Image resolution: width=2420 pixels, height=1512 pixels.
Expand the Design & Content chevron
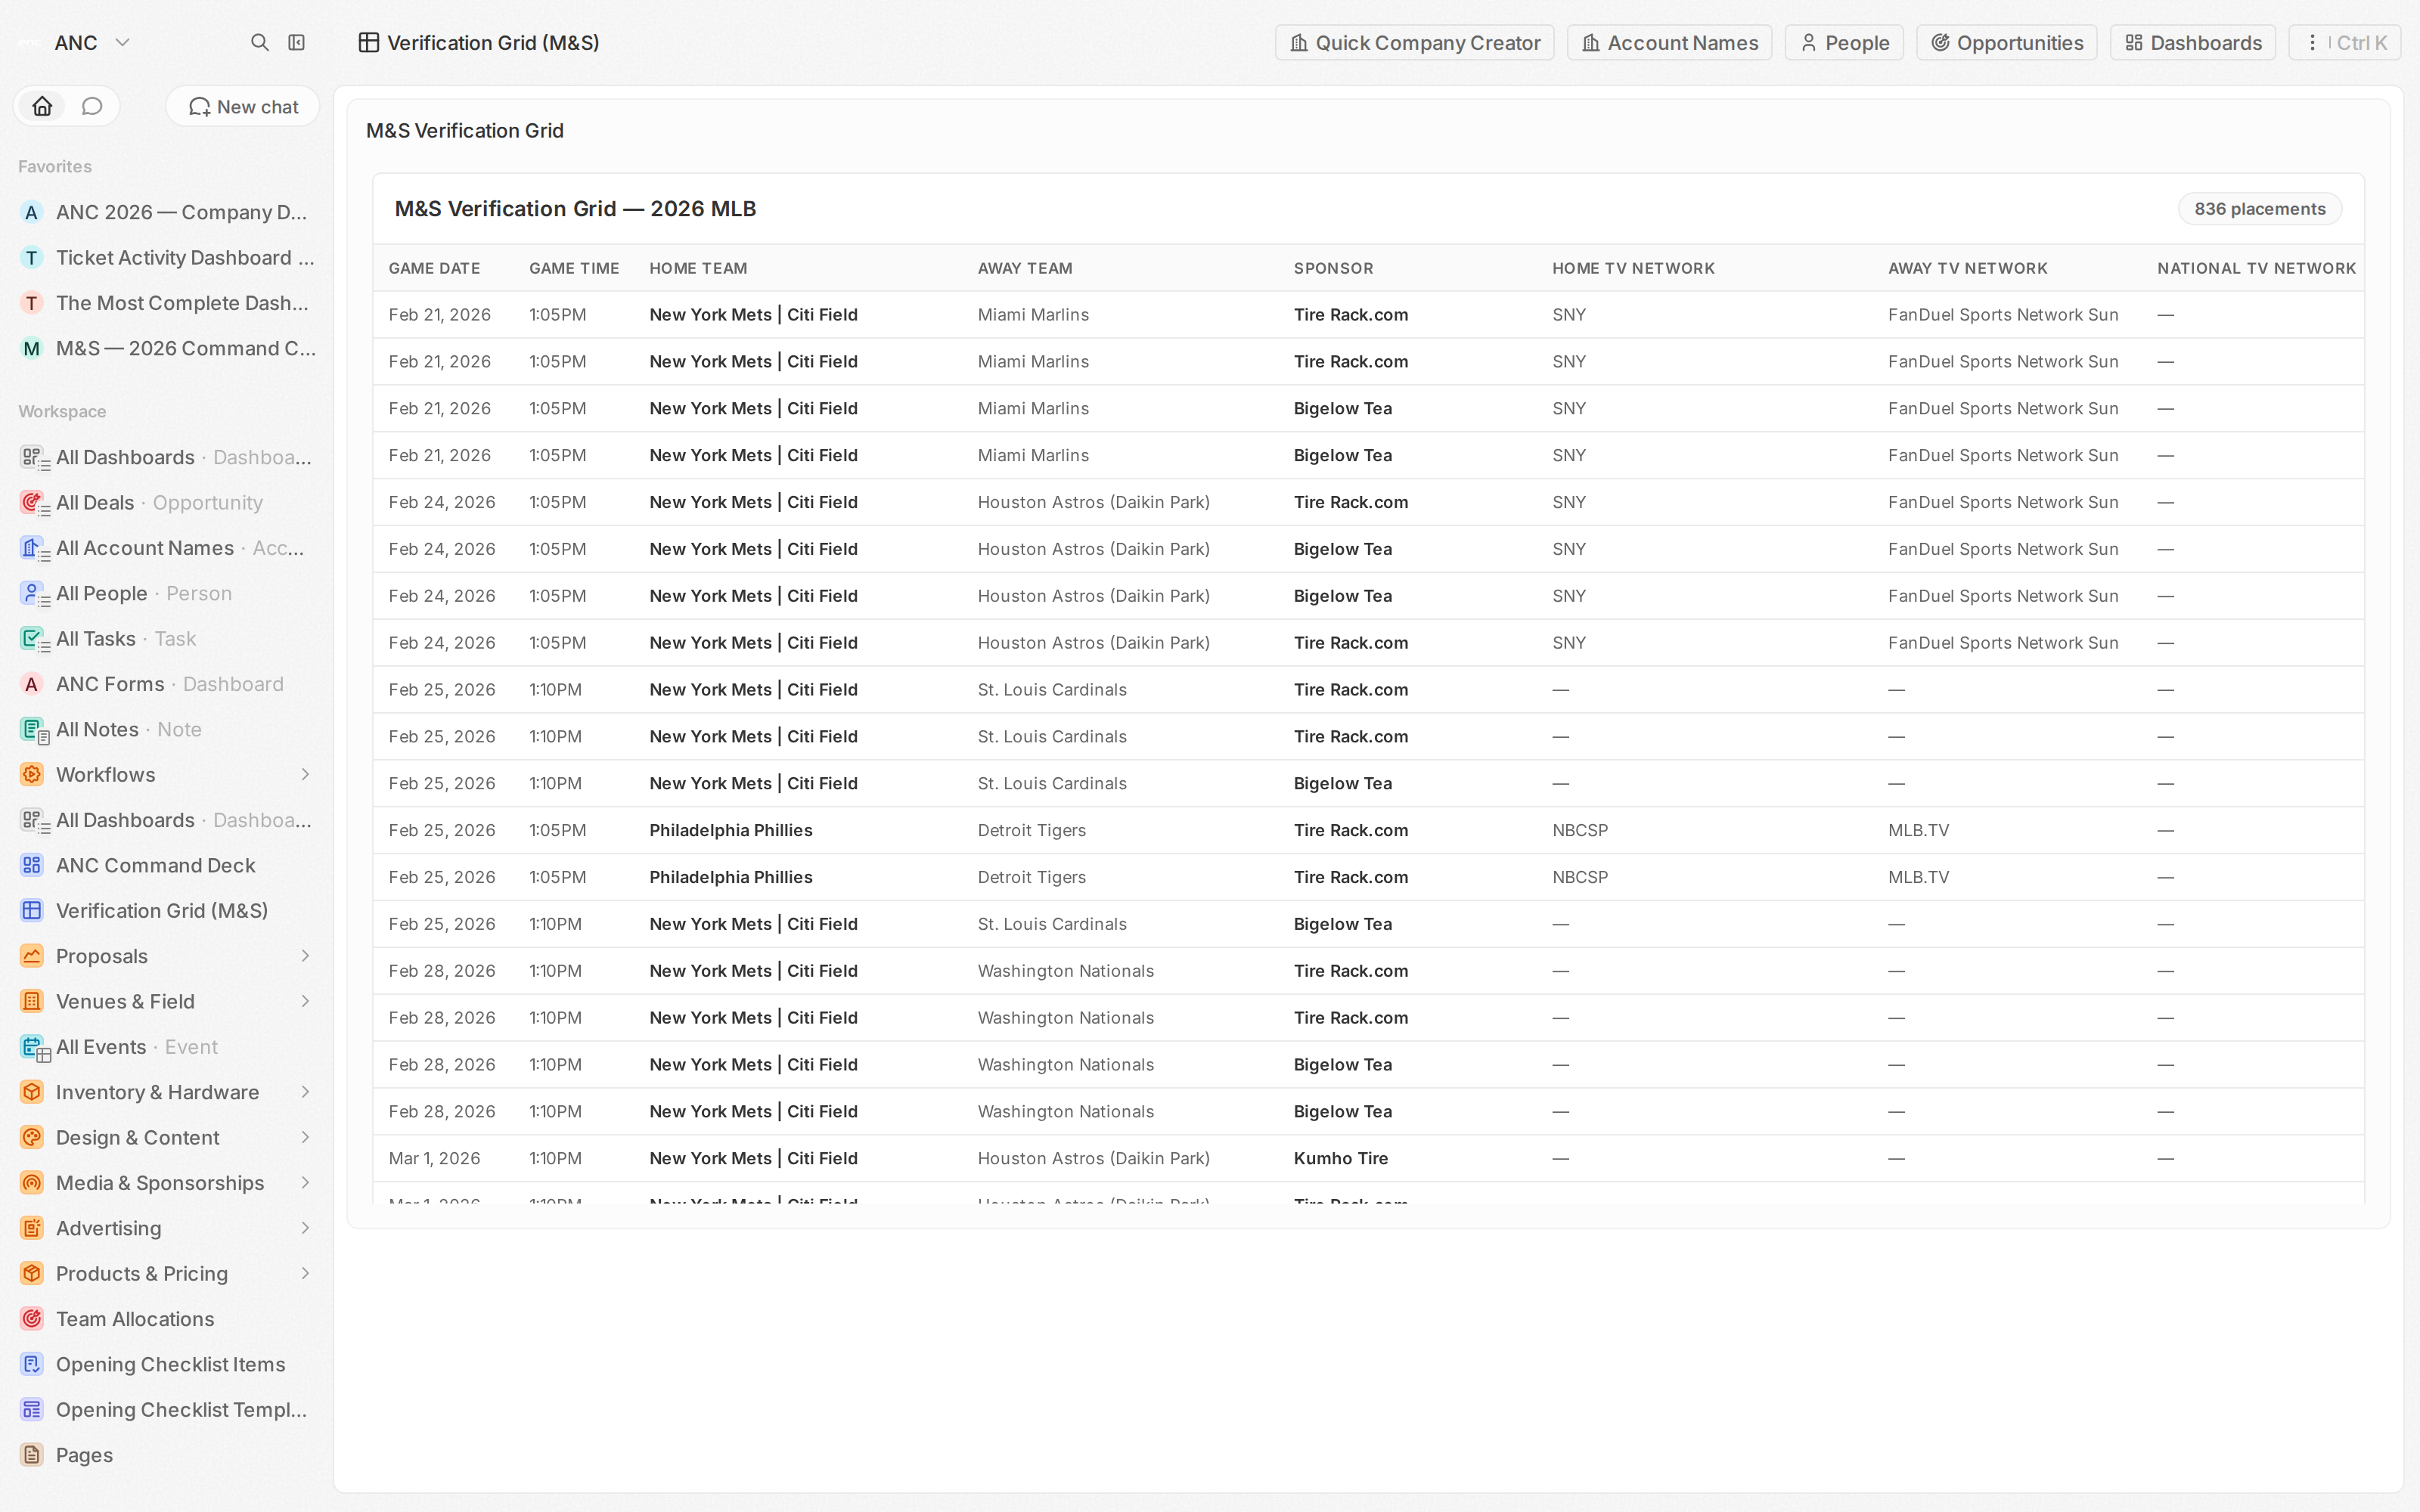[306, 1138]
